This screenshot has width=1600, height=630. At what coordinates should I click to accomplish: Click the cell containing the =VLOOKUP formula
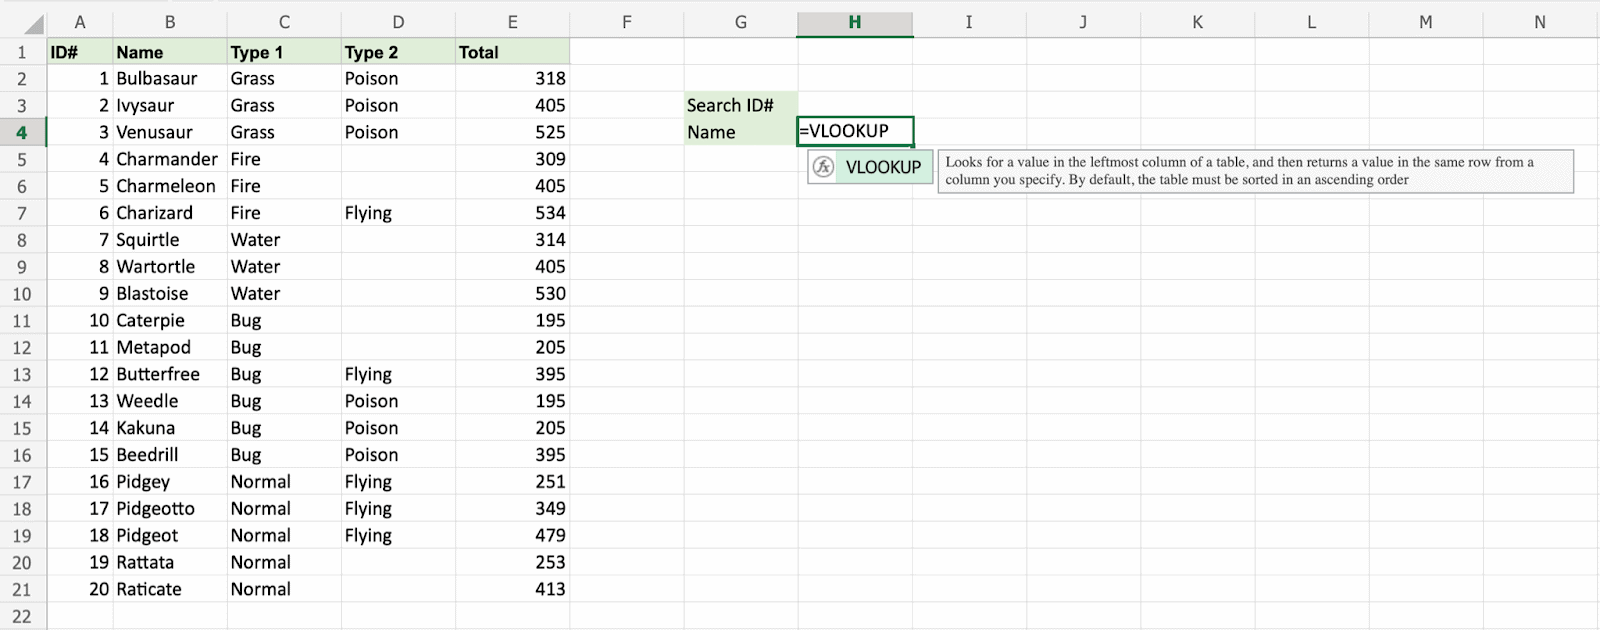(x=854, y=131)
